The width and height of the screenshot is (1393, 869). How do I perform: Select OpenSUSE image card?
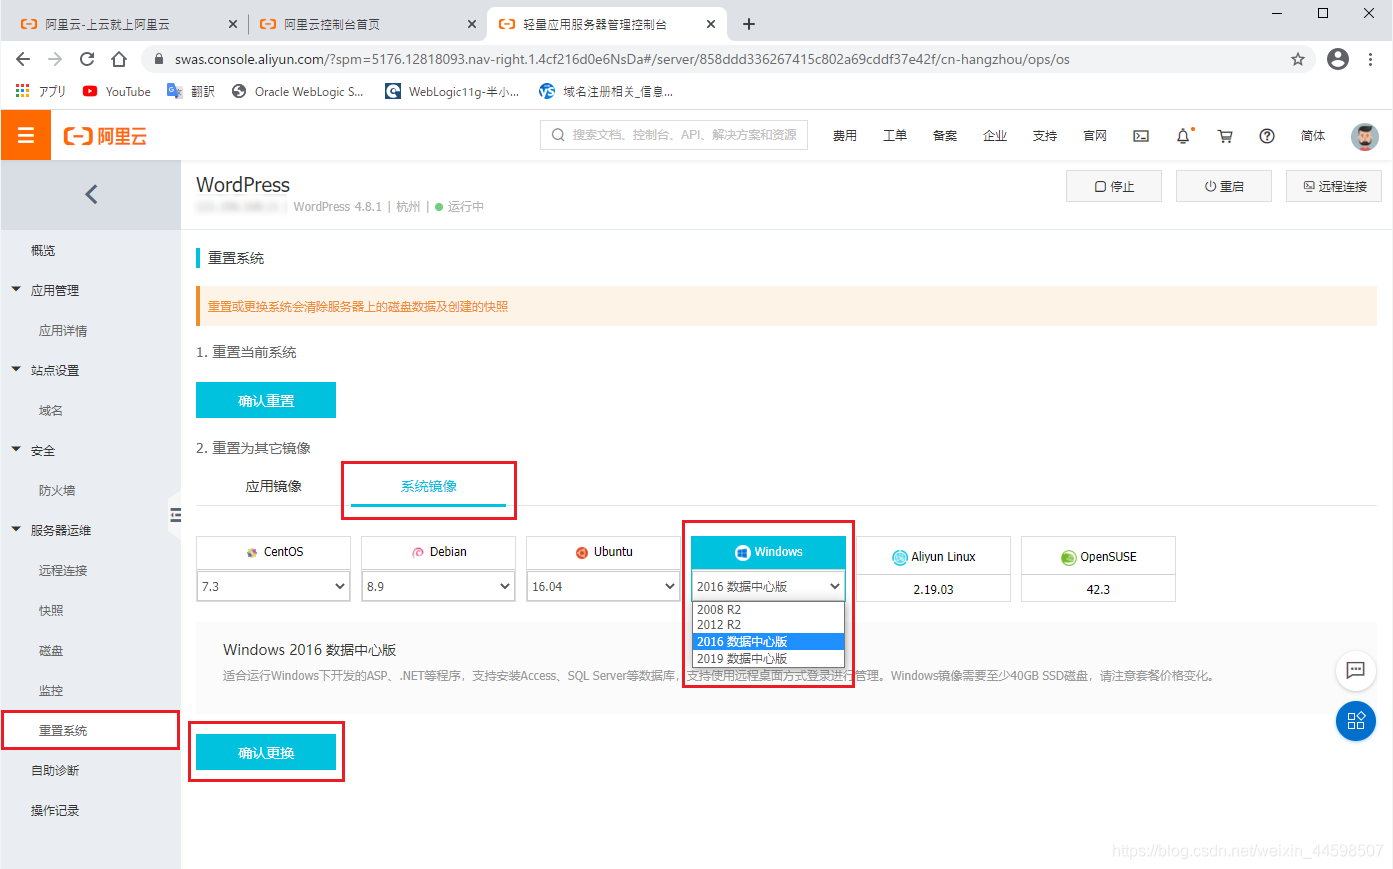point(1099,569)
